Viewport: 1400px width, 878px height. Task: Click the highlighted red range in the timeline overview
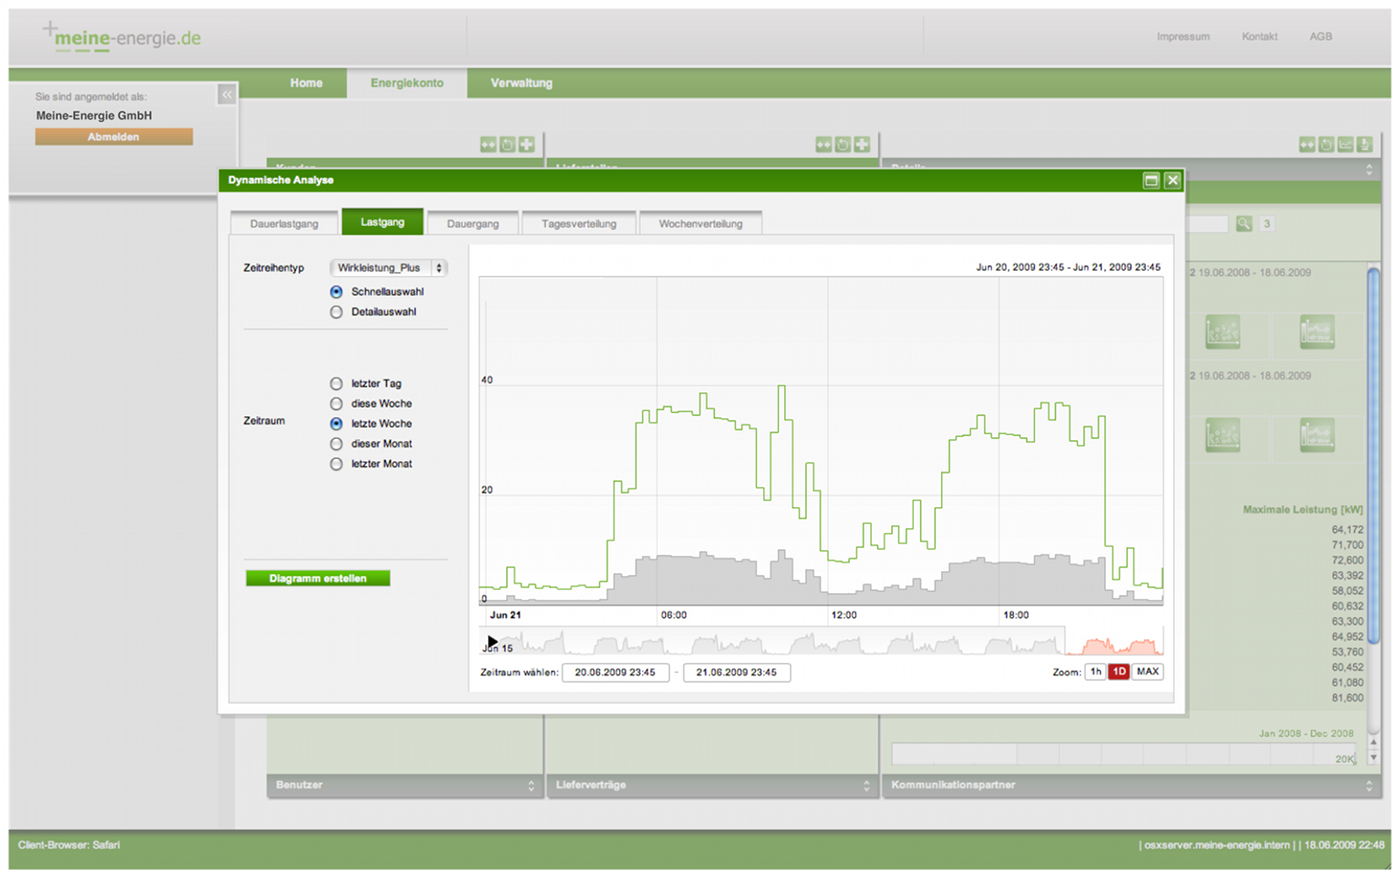click(x=1113, y=642)
